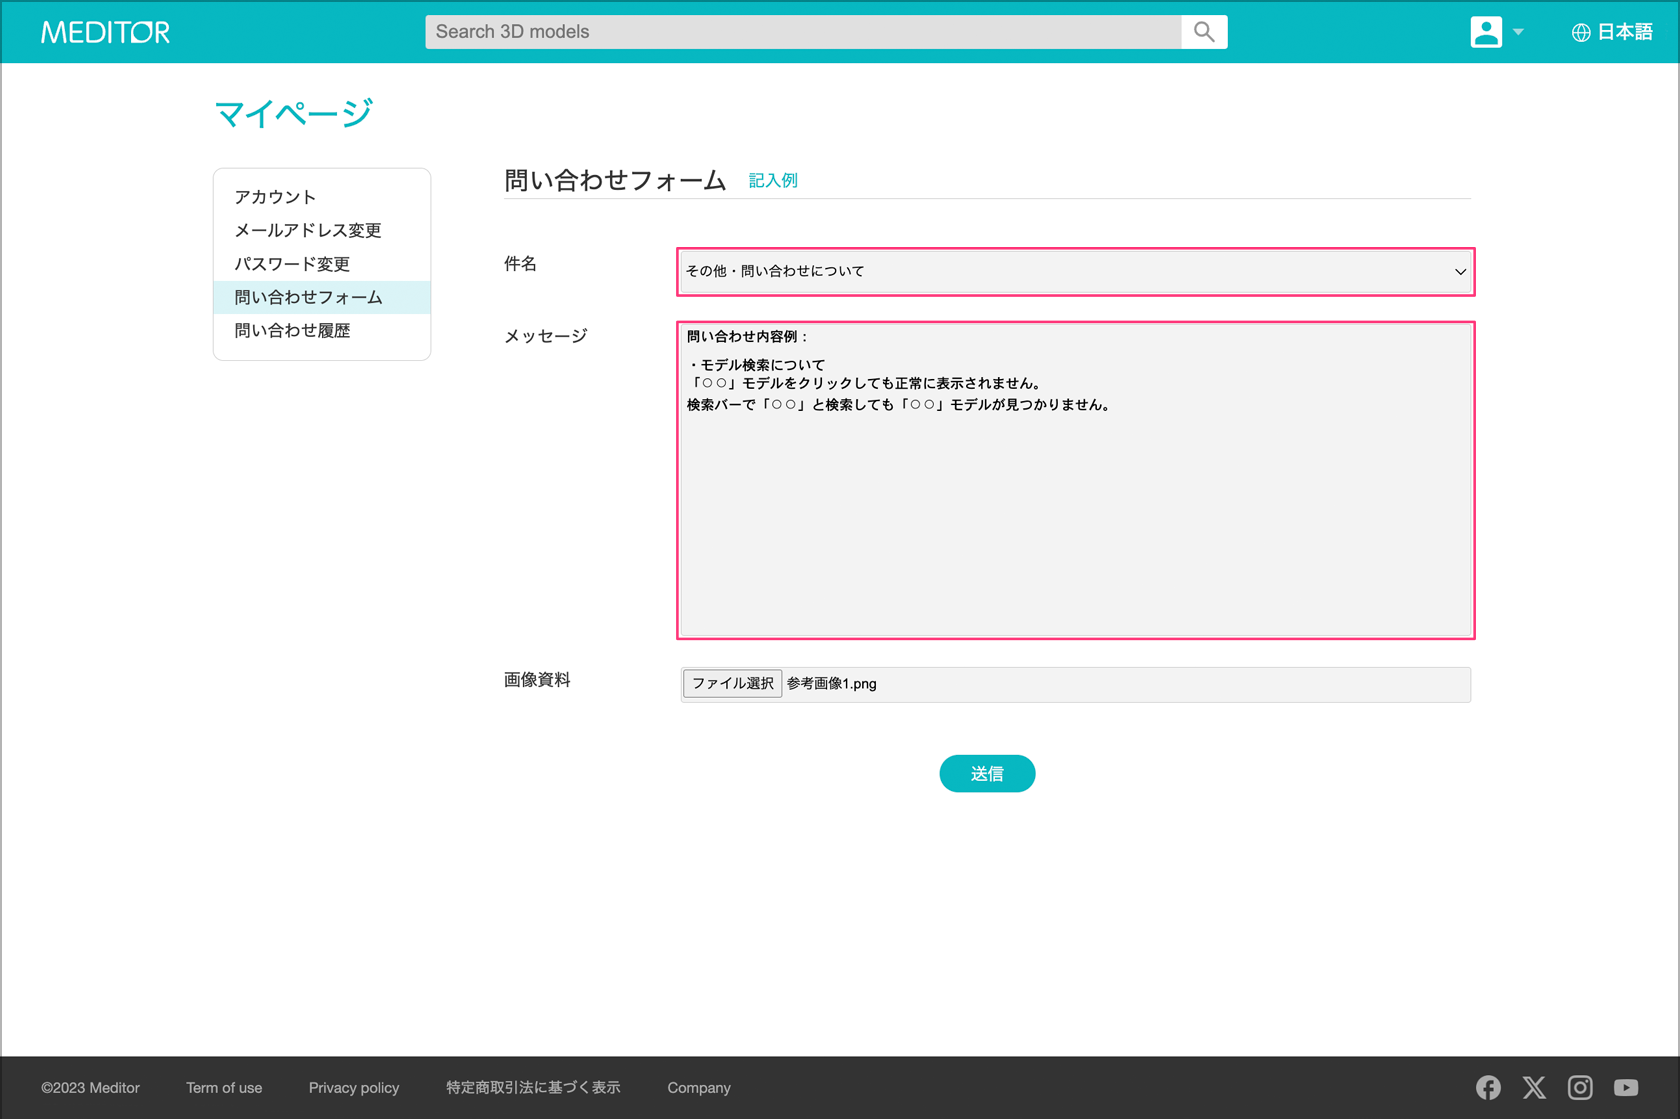Open Meditor's YouTube icon
This screenshot has height=1119, width=1680.
(1626, 1087)
